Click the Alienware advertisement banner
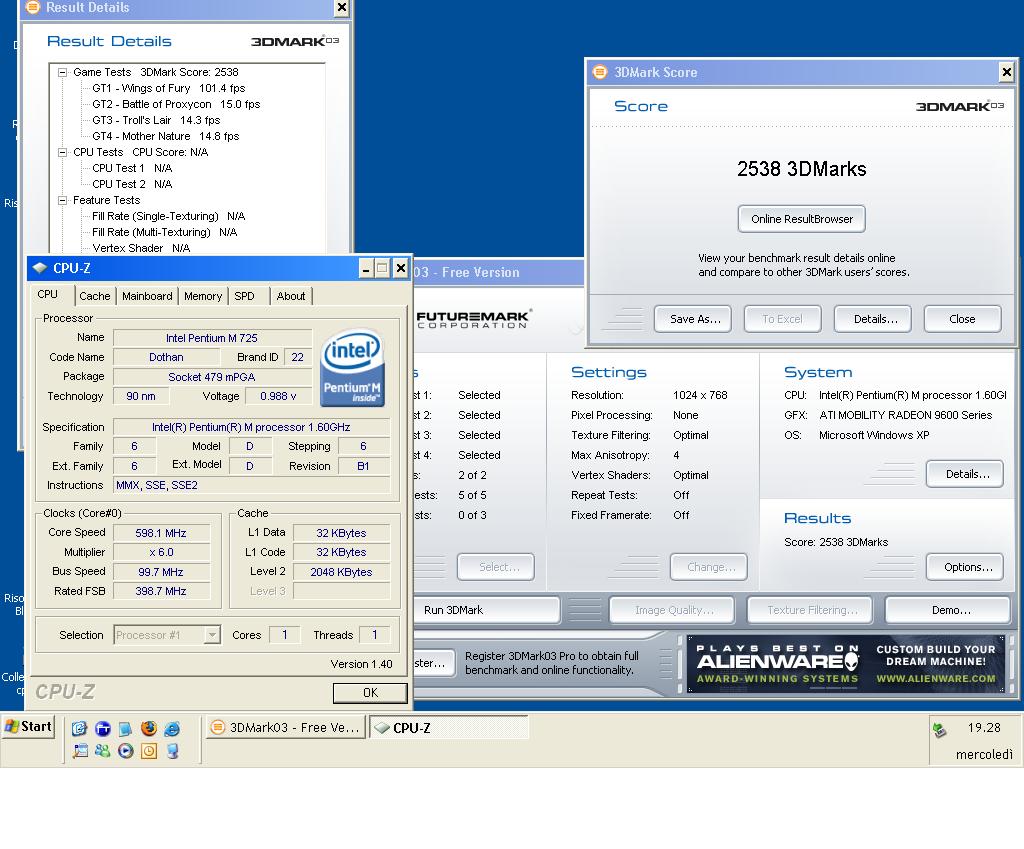Viewport: 1024px width, 849px height. 846,664
